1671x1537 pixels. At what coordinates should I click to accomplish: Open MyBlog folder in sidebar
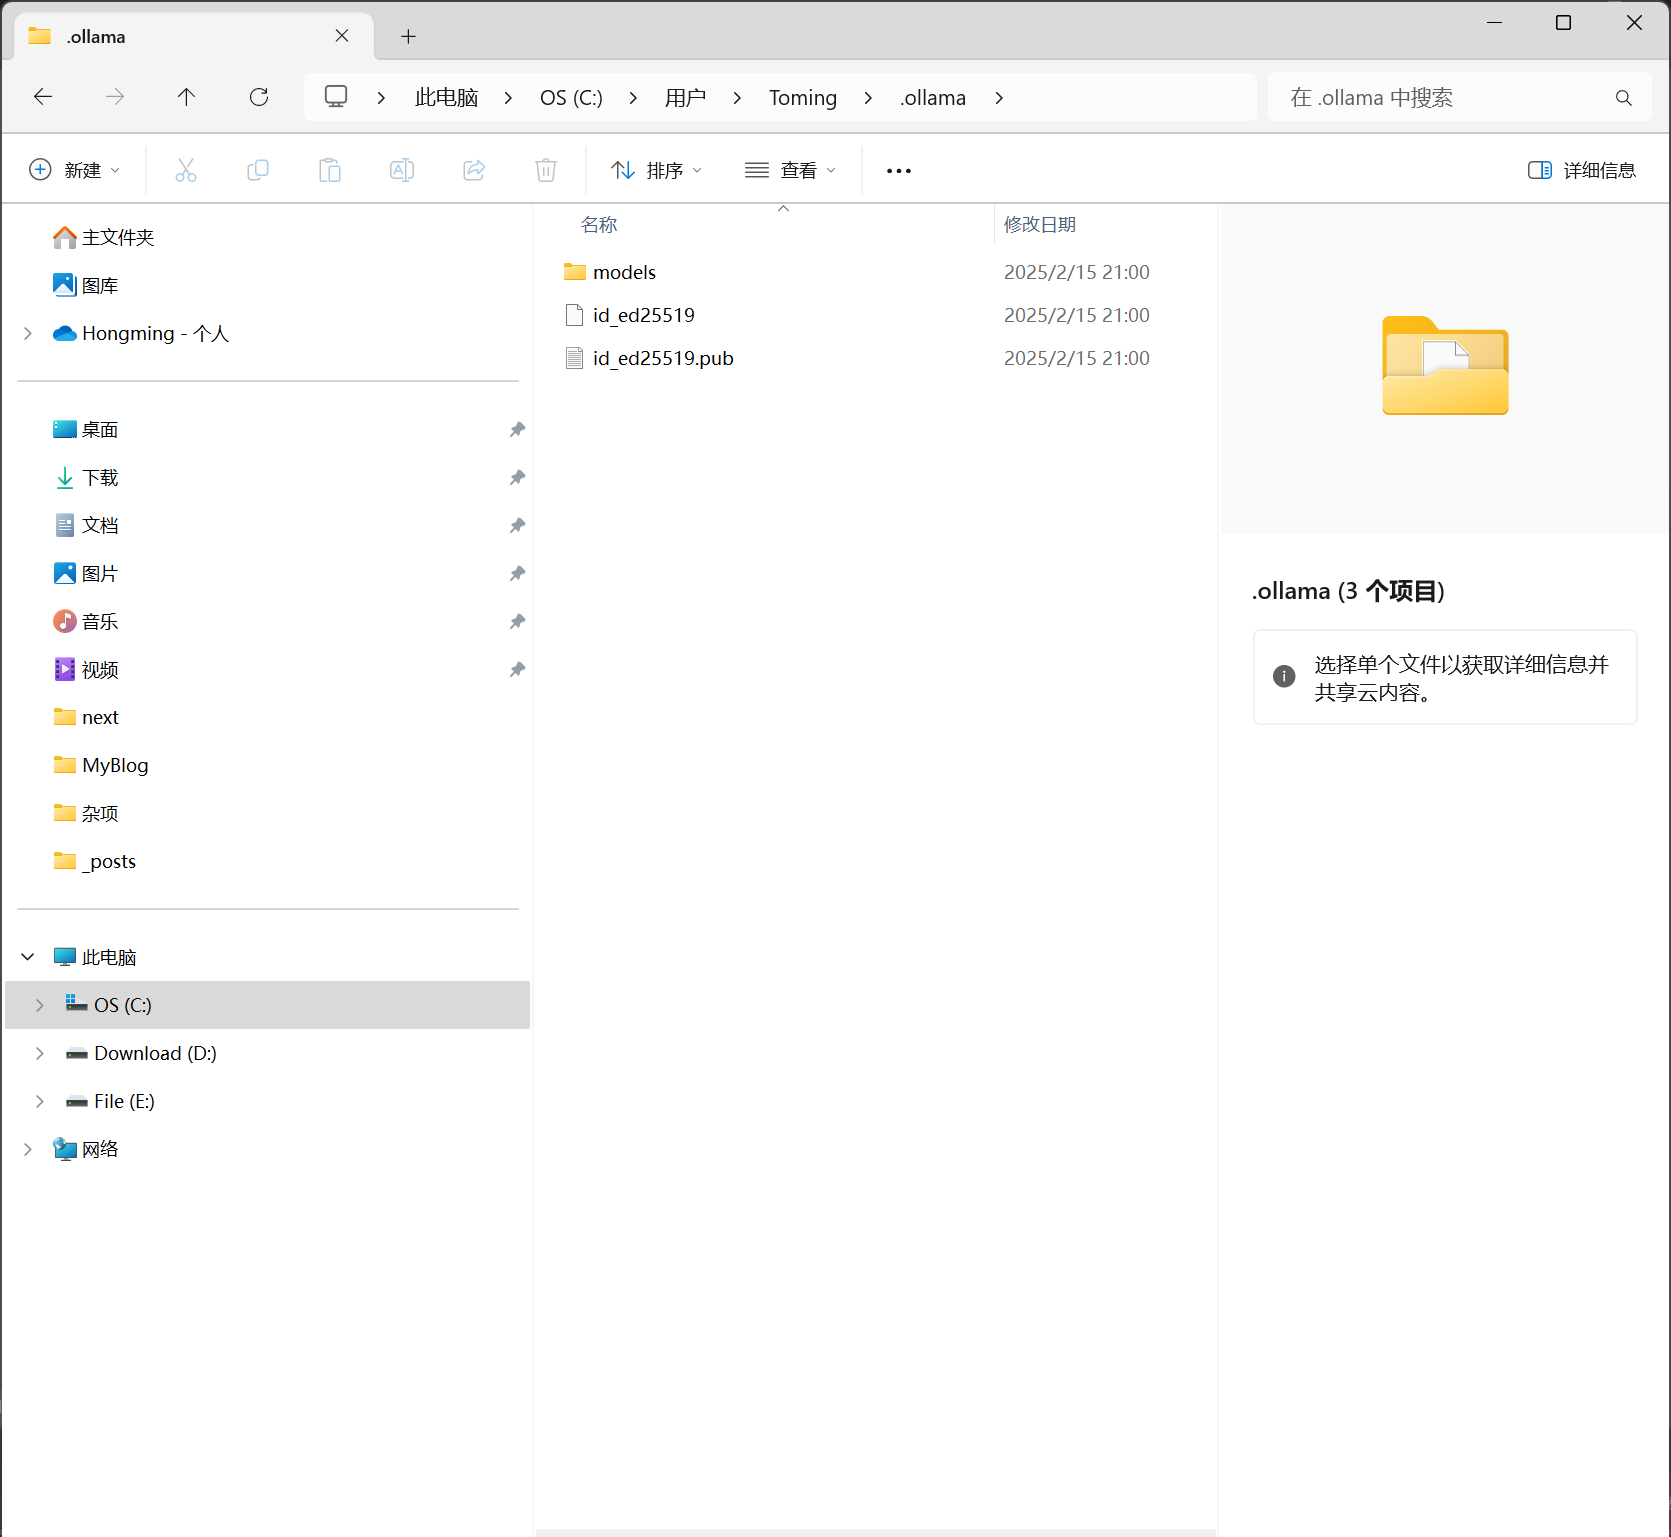pyautogui.click(x=115, y=765)
